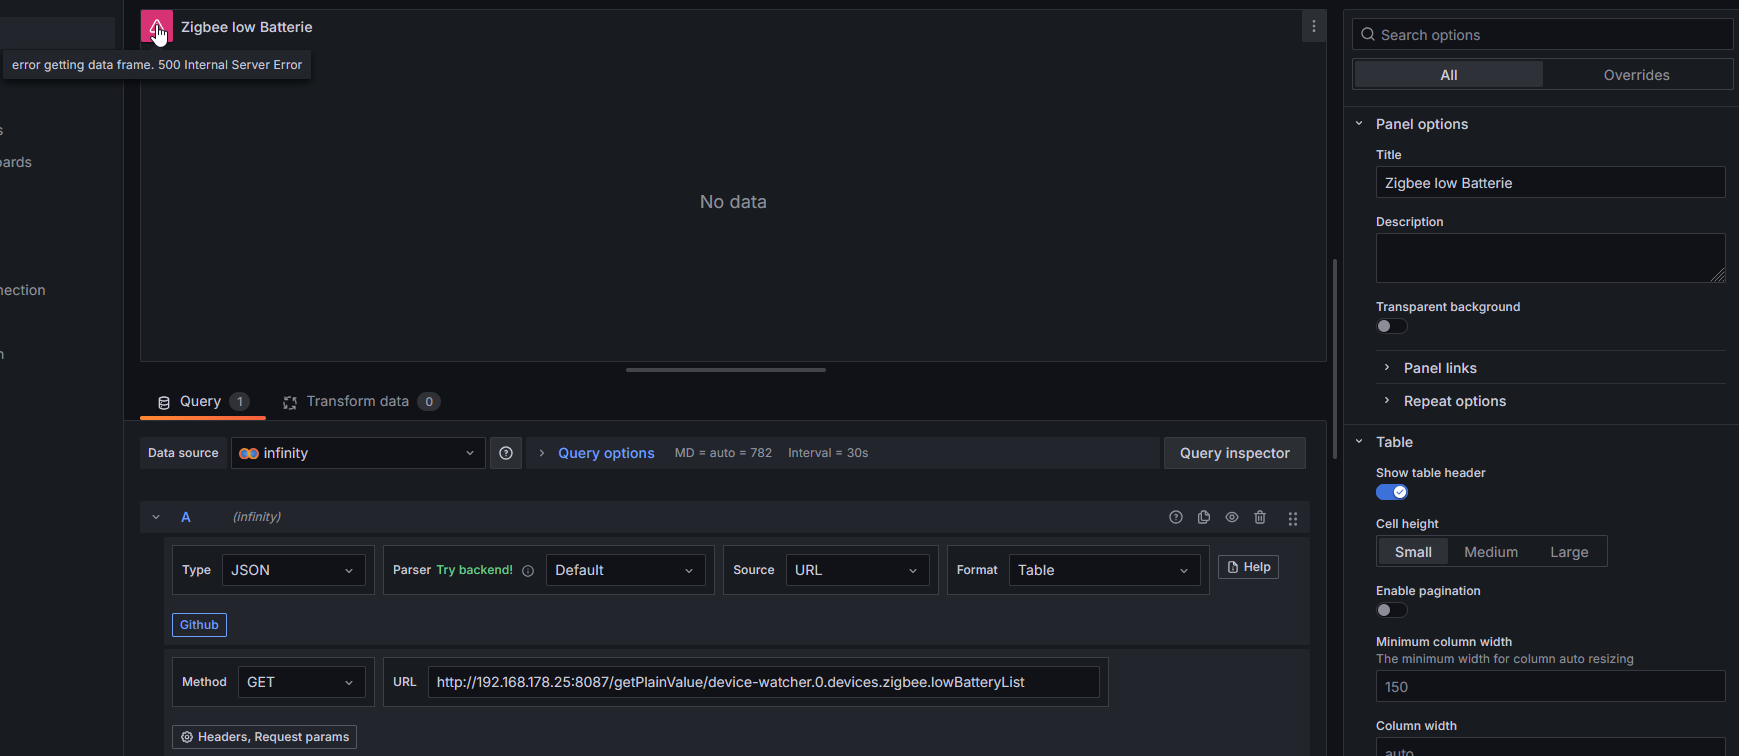Expand Repeat options
Screen dimensions: 1739x756
coord(1454,401)
